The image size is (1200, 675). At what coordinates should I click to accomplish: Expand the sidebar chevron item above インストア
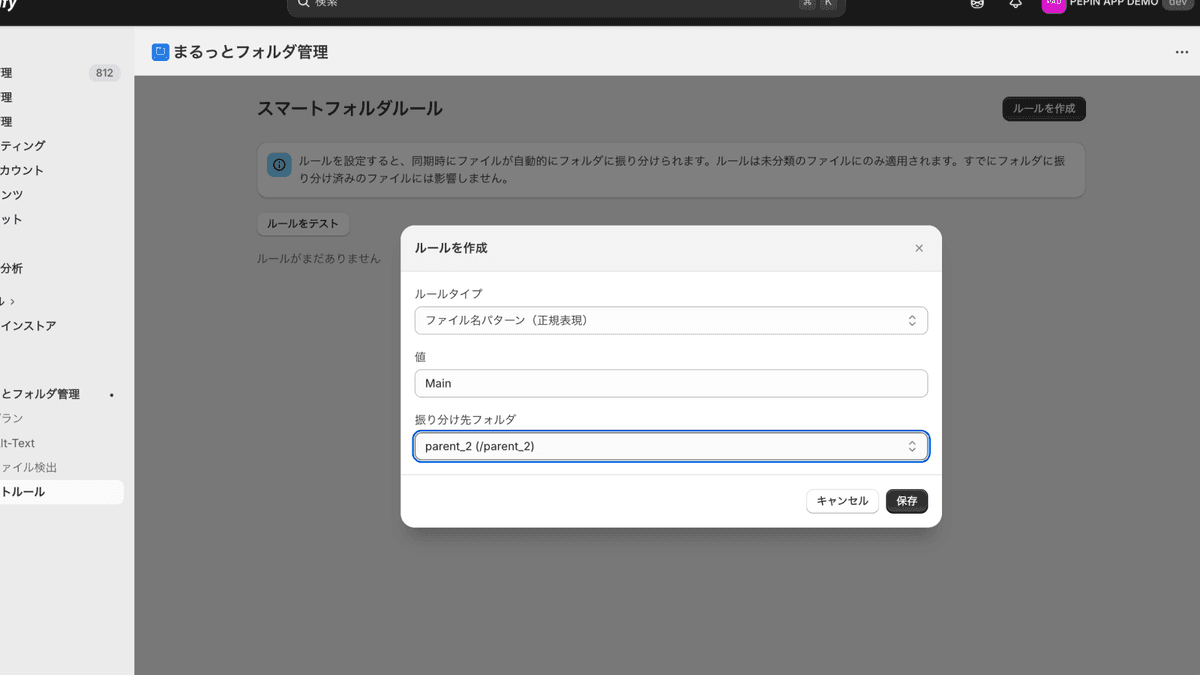12,301
